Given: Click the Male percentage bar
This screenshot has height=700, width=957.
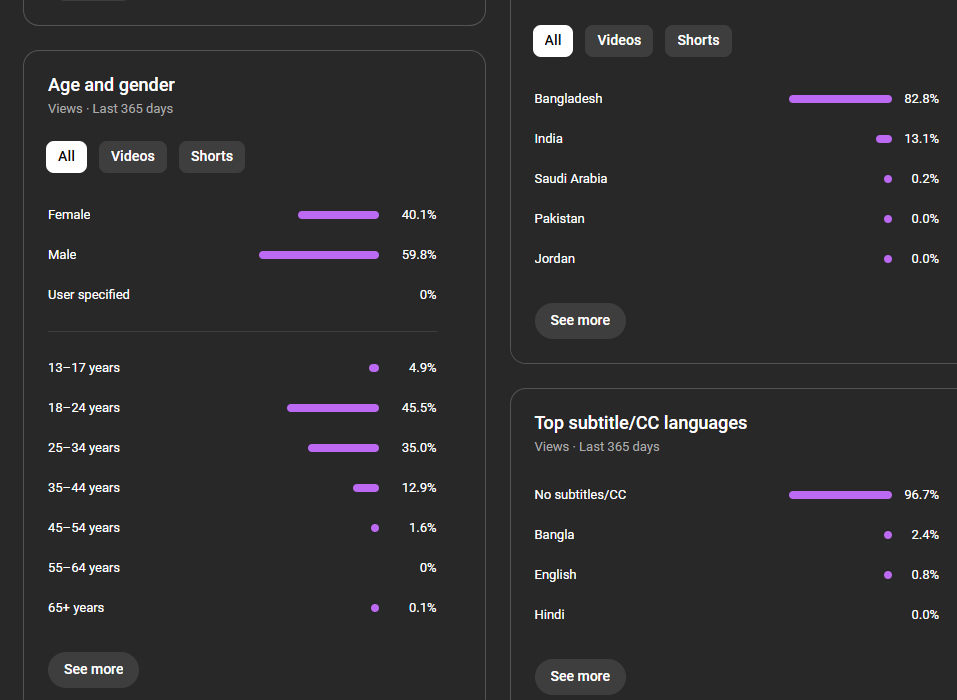Looking at the screenshot, I should point(319,255).
